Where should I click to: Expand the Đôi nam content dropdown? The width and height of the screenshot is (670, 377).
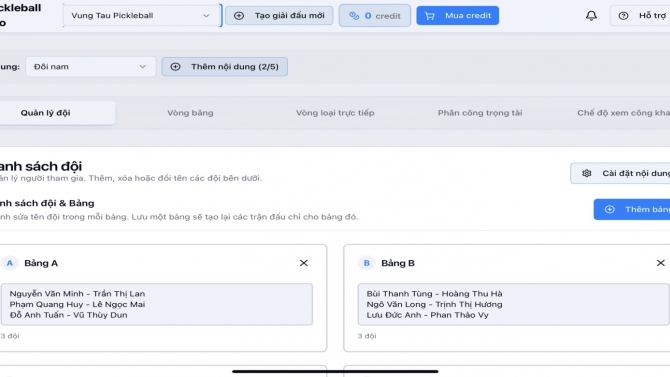(91, 67)
